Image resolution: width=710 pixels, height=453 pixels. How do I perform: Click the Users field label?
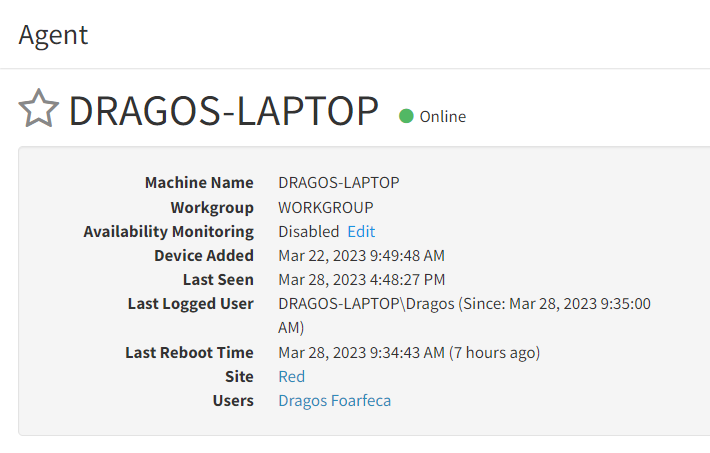(x=233, y=400)
